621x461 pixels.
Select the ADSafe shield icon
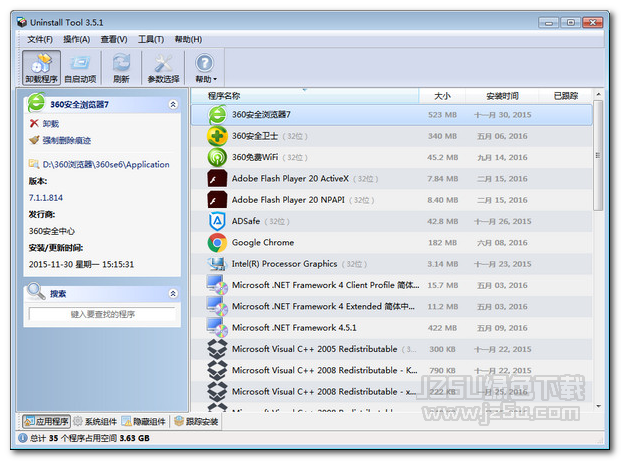tap(217, 221)
